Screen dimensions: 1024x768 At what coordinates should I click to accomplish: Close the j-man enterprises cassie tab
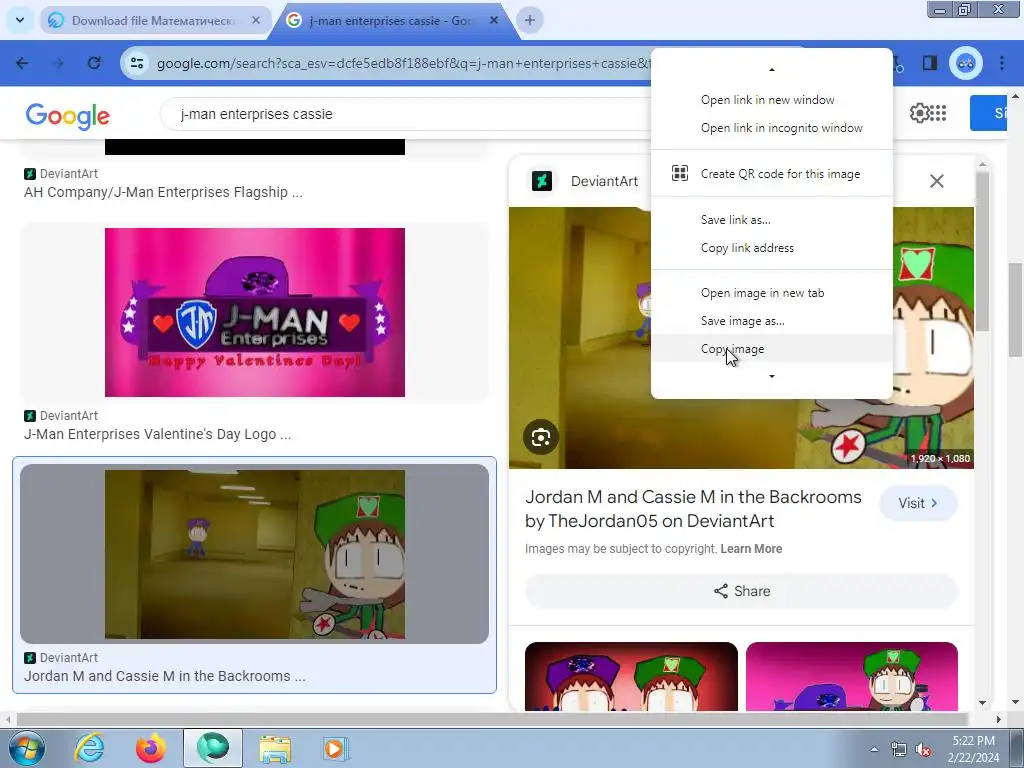tap(494, 20)
